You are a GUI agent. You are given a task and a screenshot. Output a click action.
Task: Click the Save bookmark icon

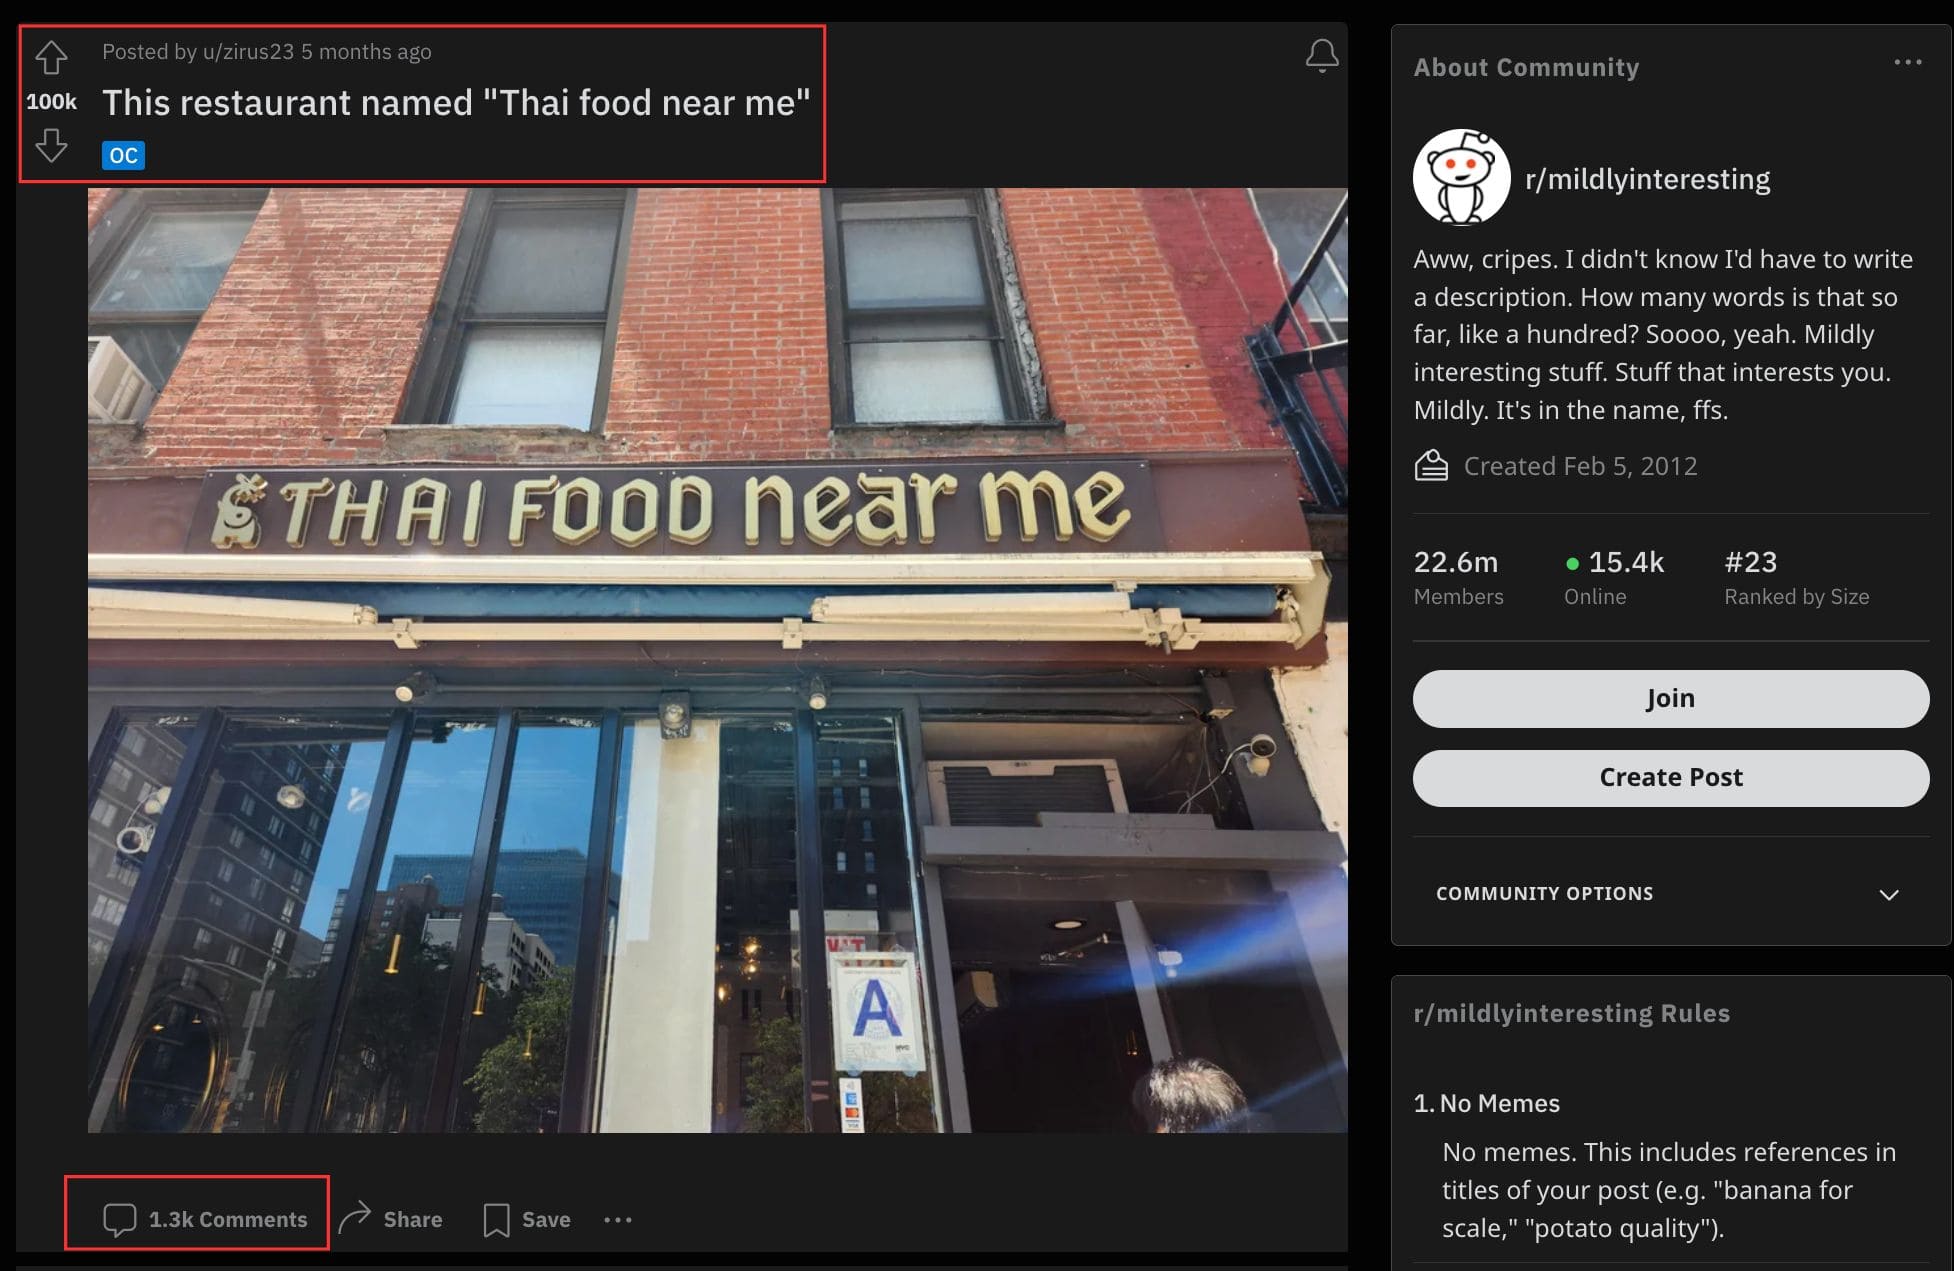pos(496,1219)
